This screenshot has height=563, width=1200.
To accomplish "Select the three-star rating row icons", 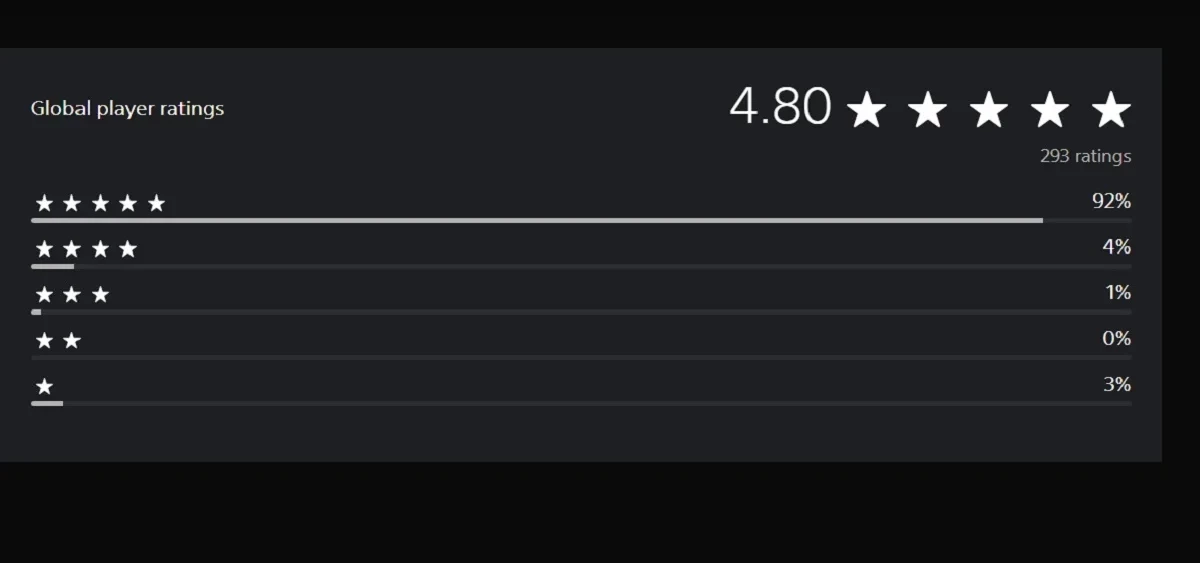I will pyautogui.click(x=72, y=295).
